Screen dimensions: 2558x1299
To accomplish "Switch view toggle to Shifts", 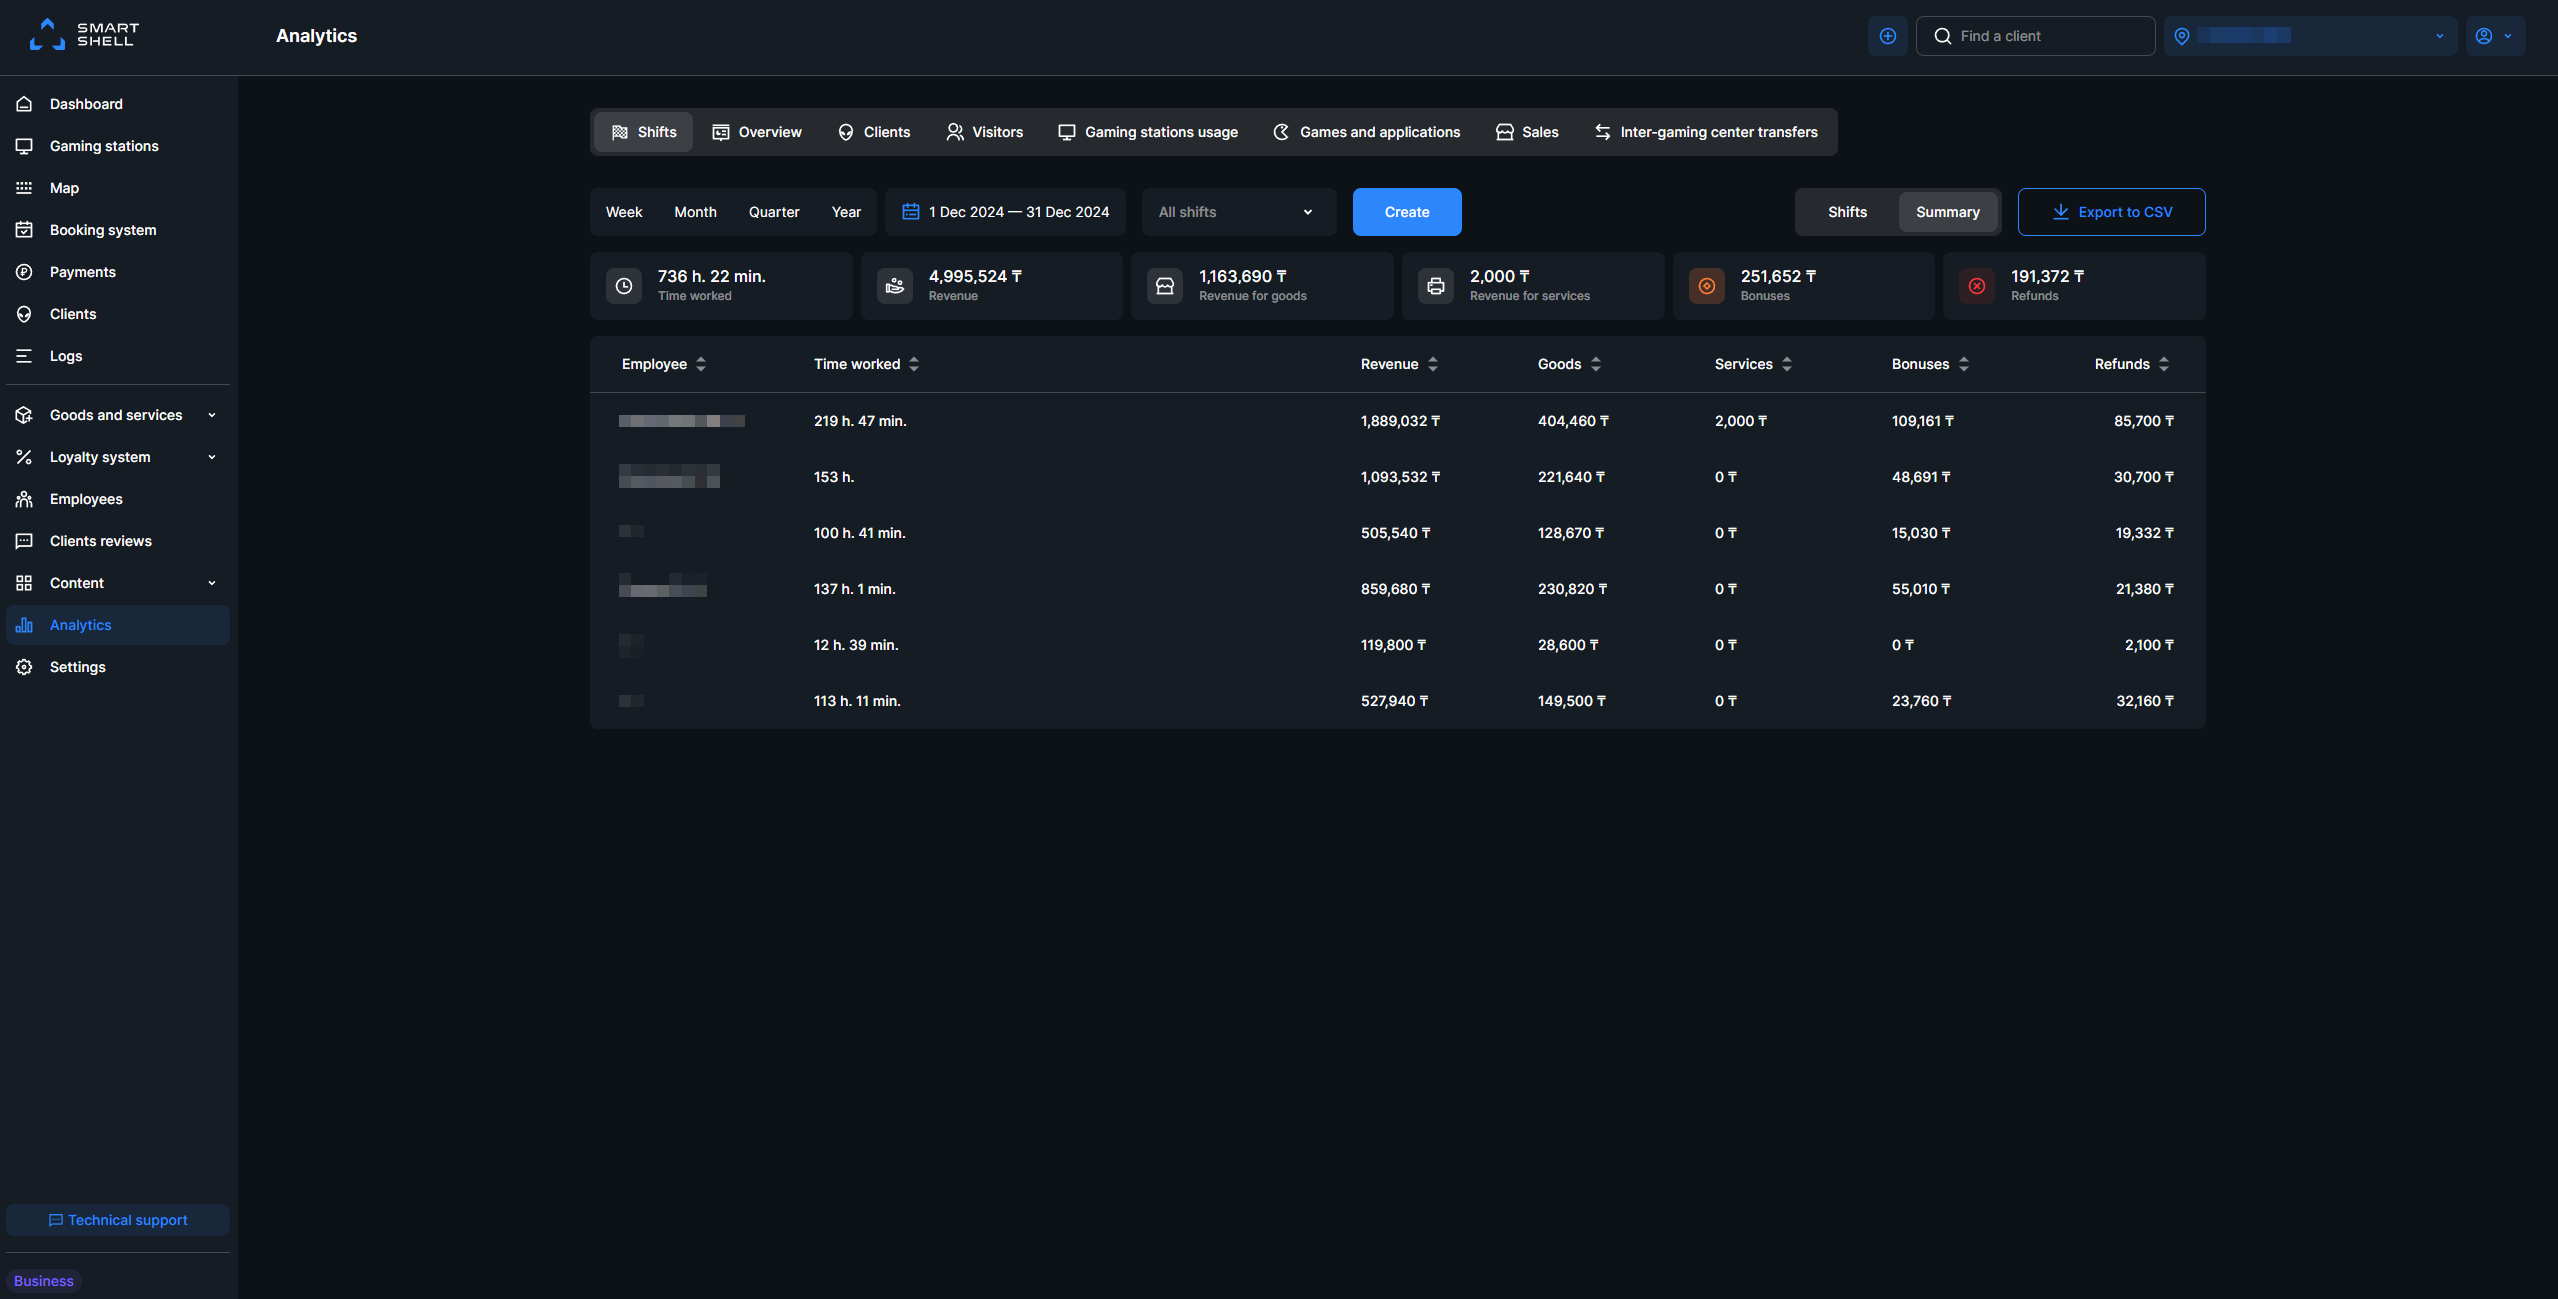I will pyautogui.click(x=1847, y=212).
